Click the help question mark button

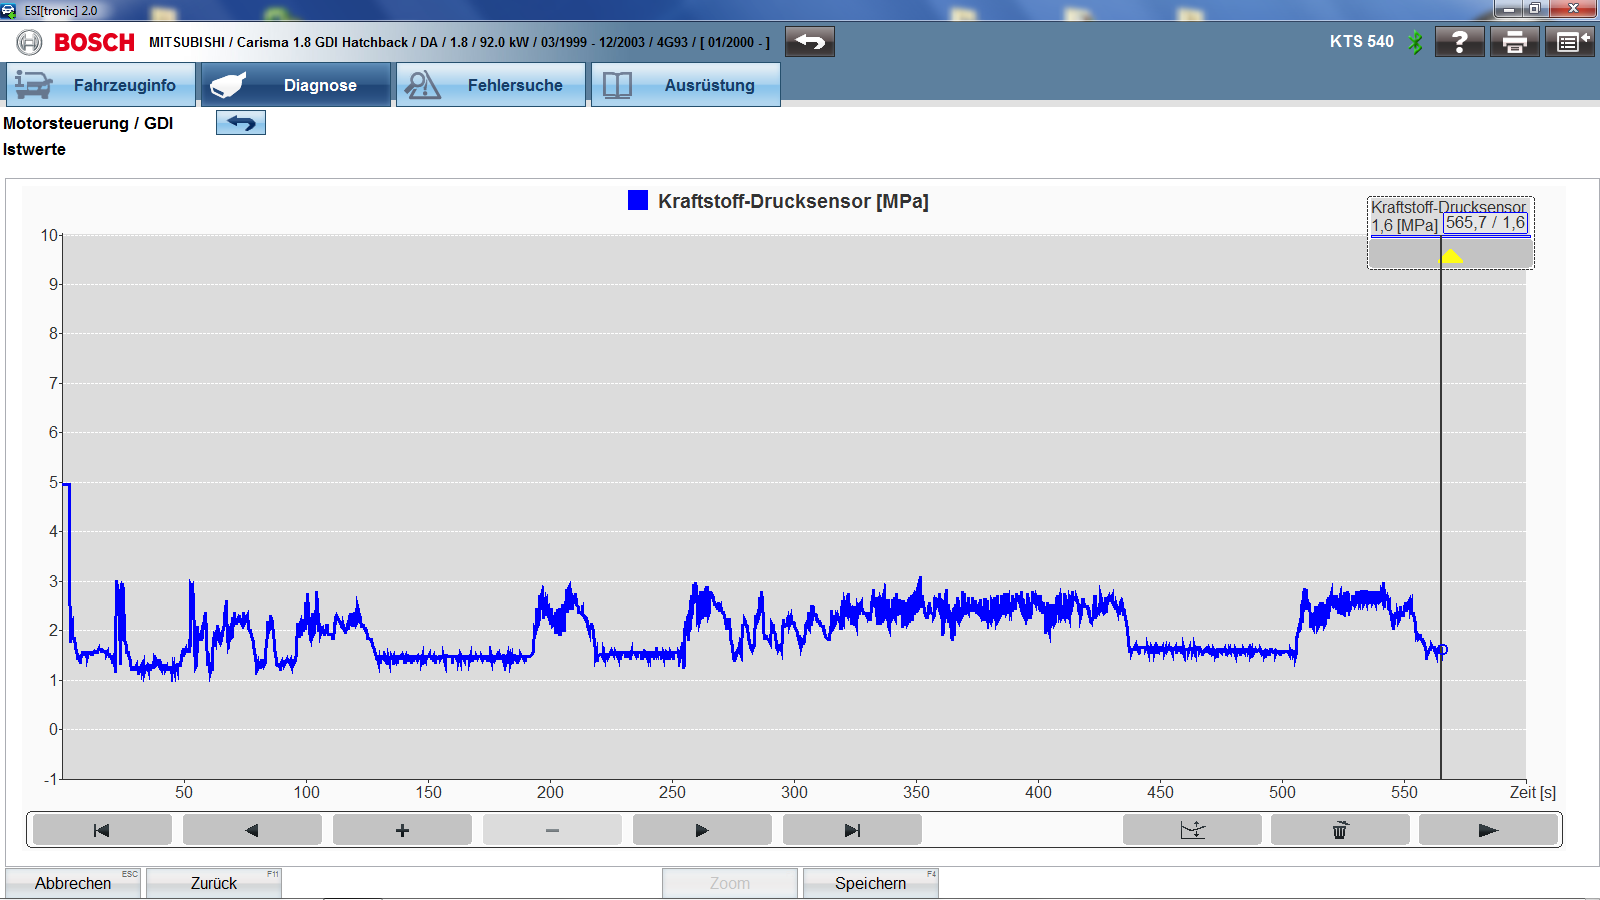tap(1459, 42)
